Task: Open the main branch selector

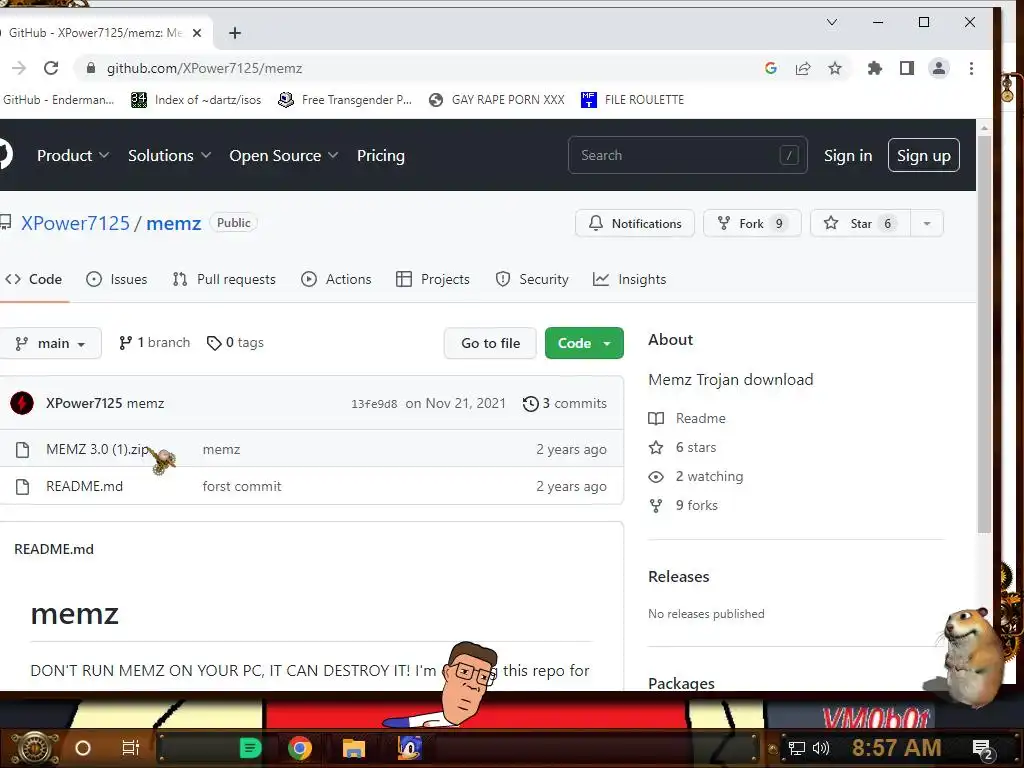Action: click(50, 343)
